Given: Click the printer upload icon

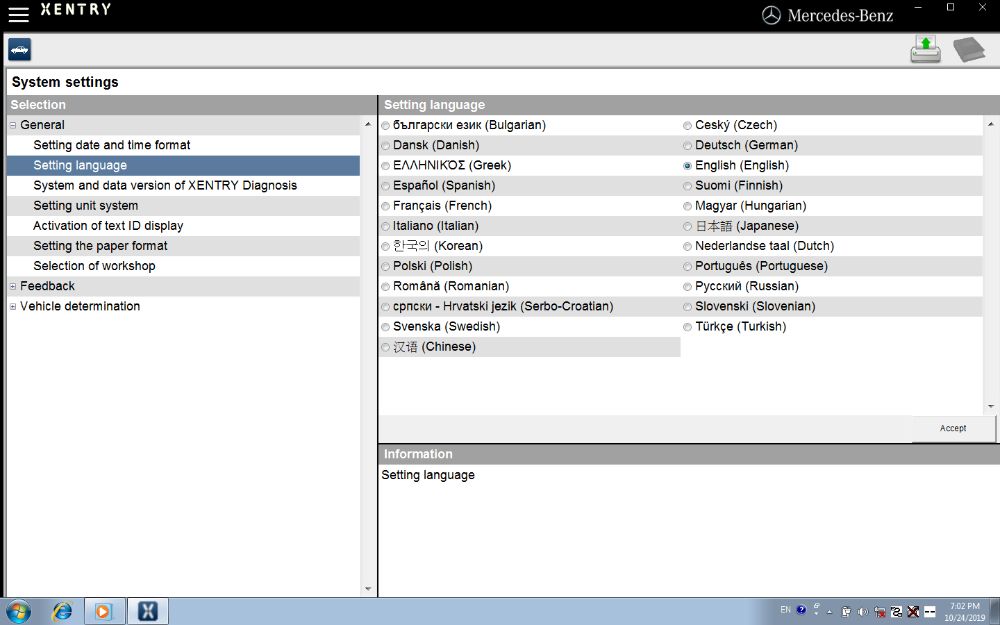Looking at the screenshot, I should click(925, 49).
